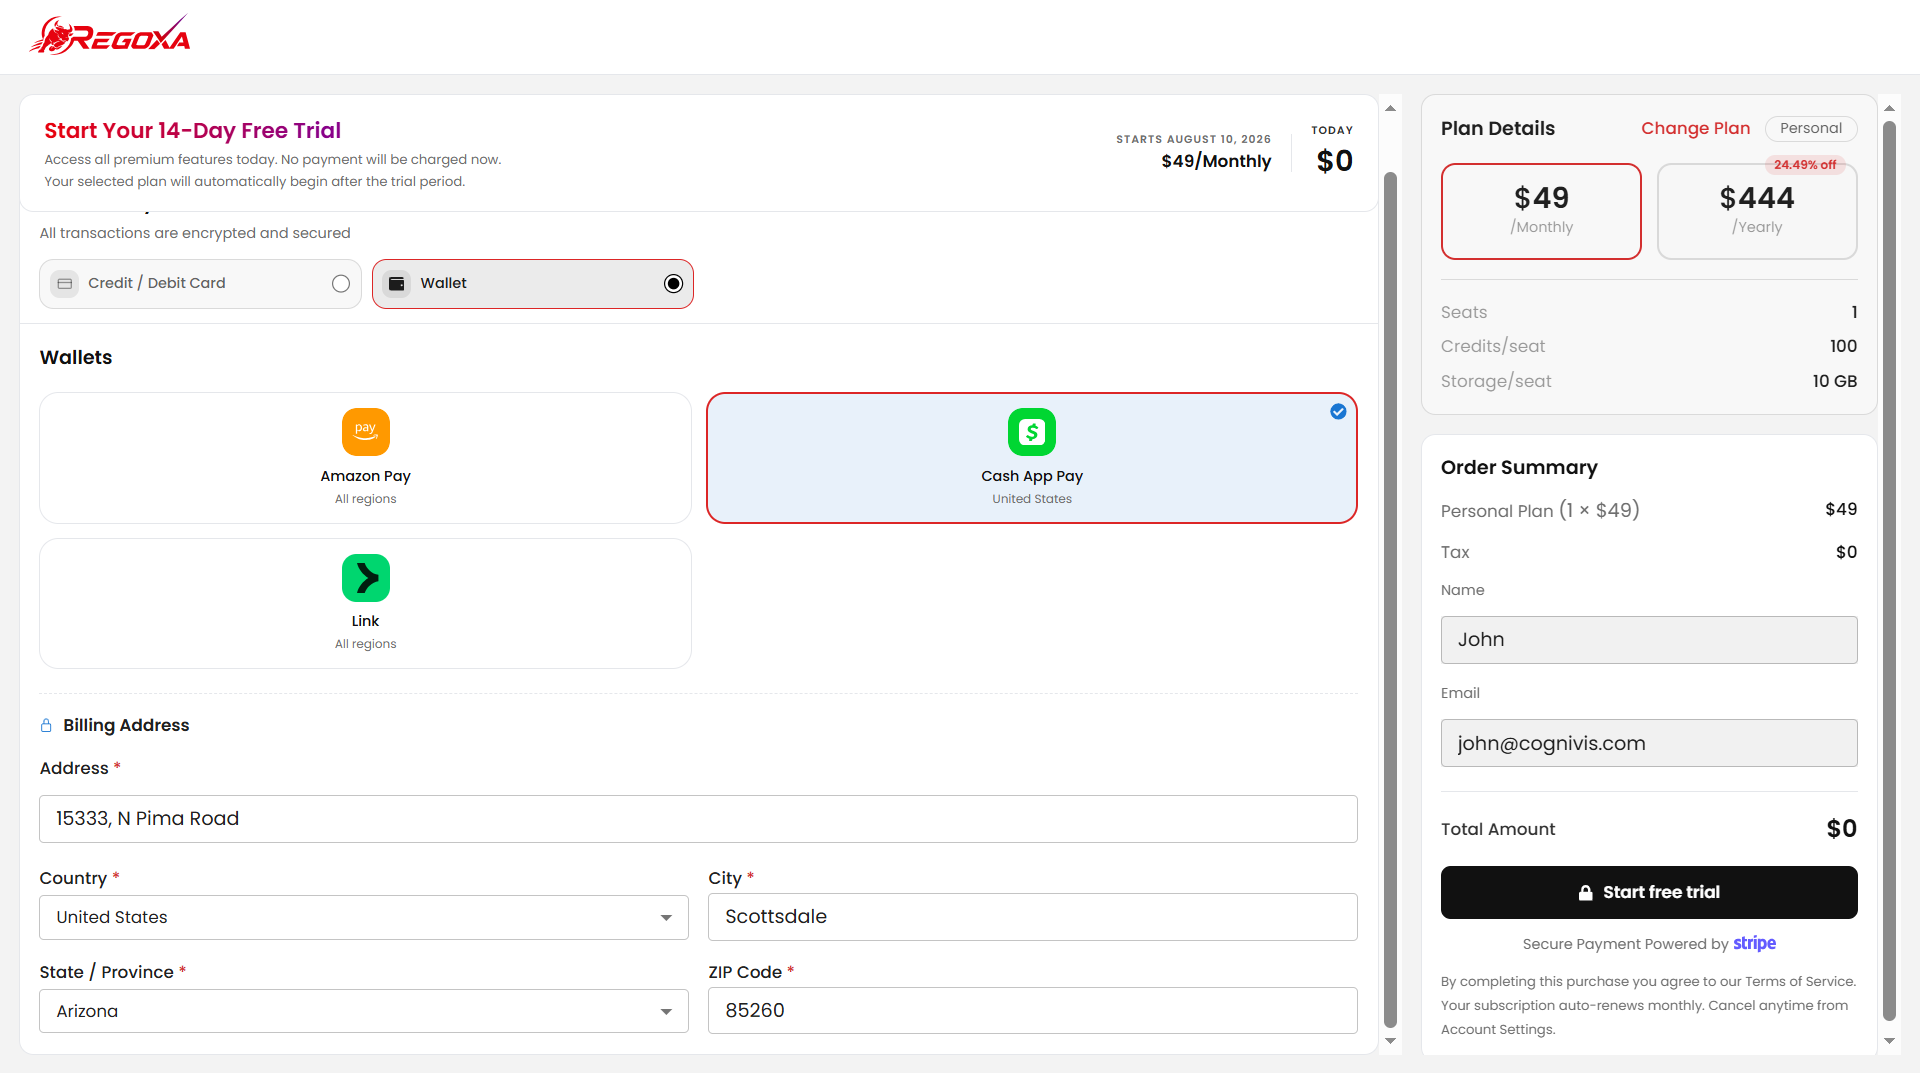Click the Name field containing John

click(1649, 640)
